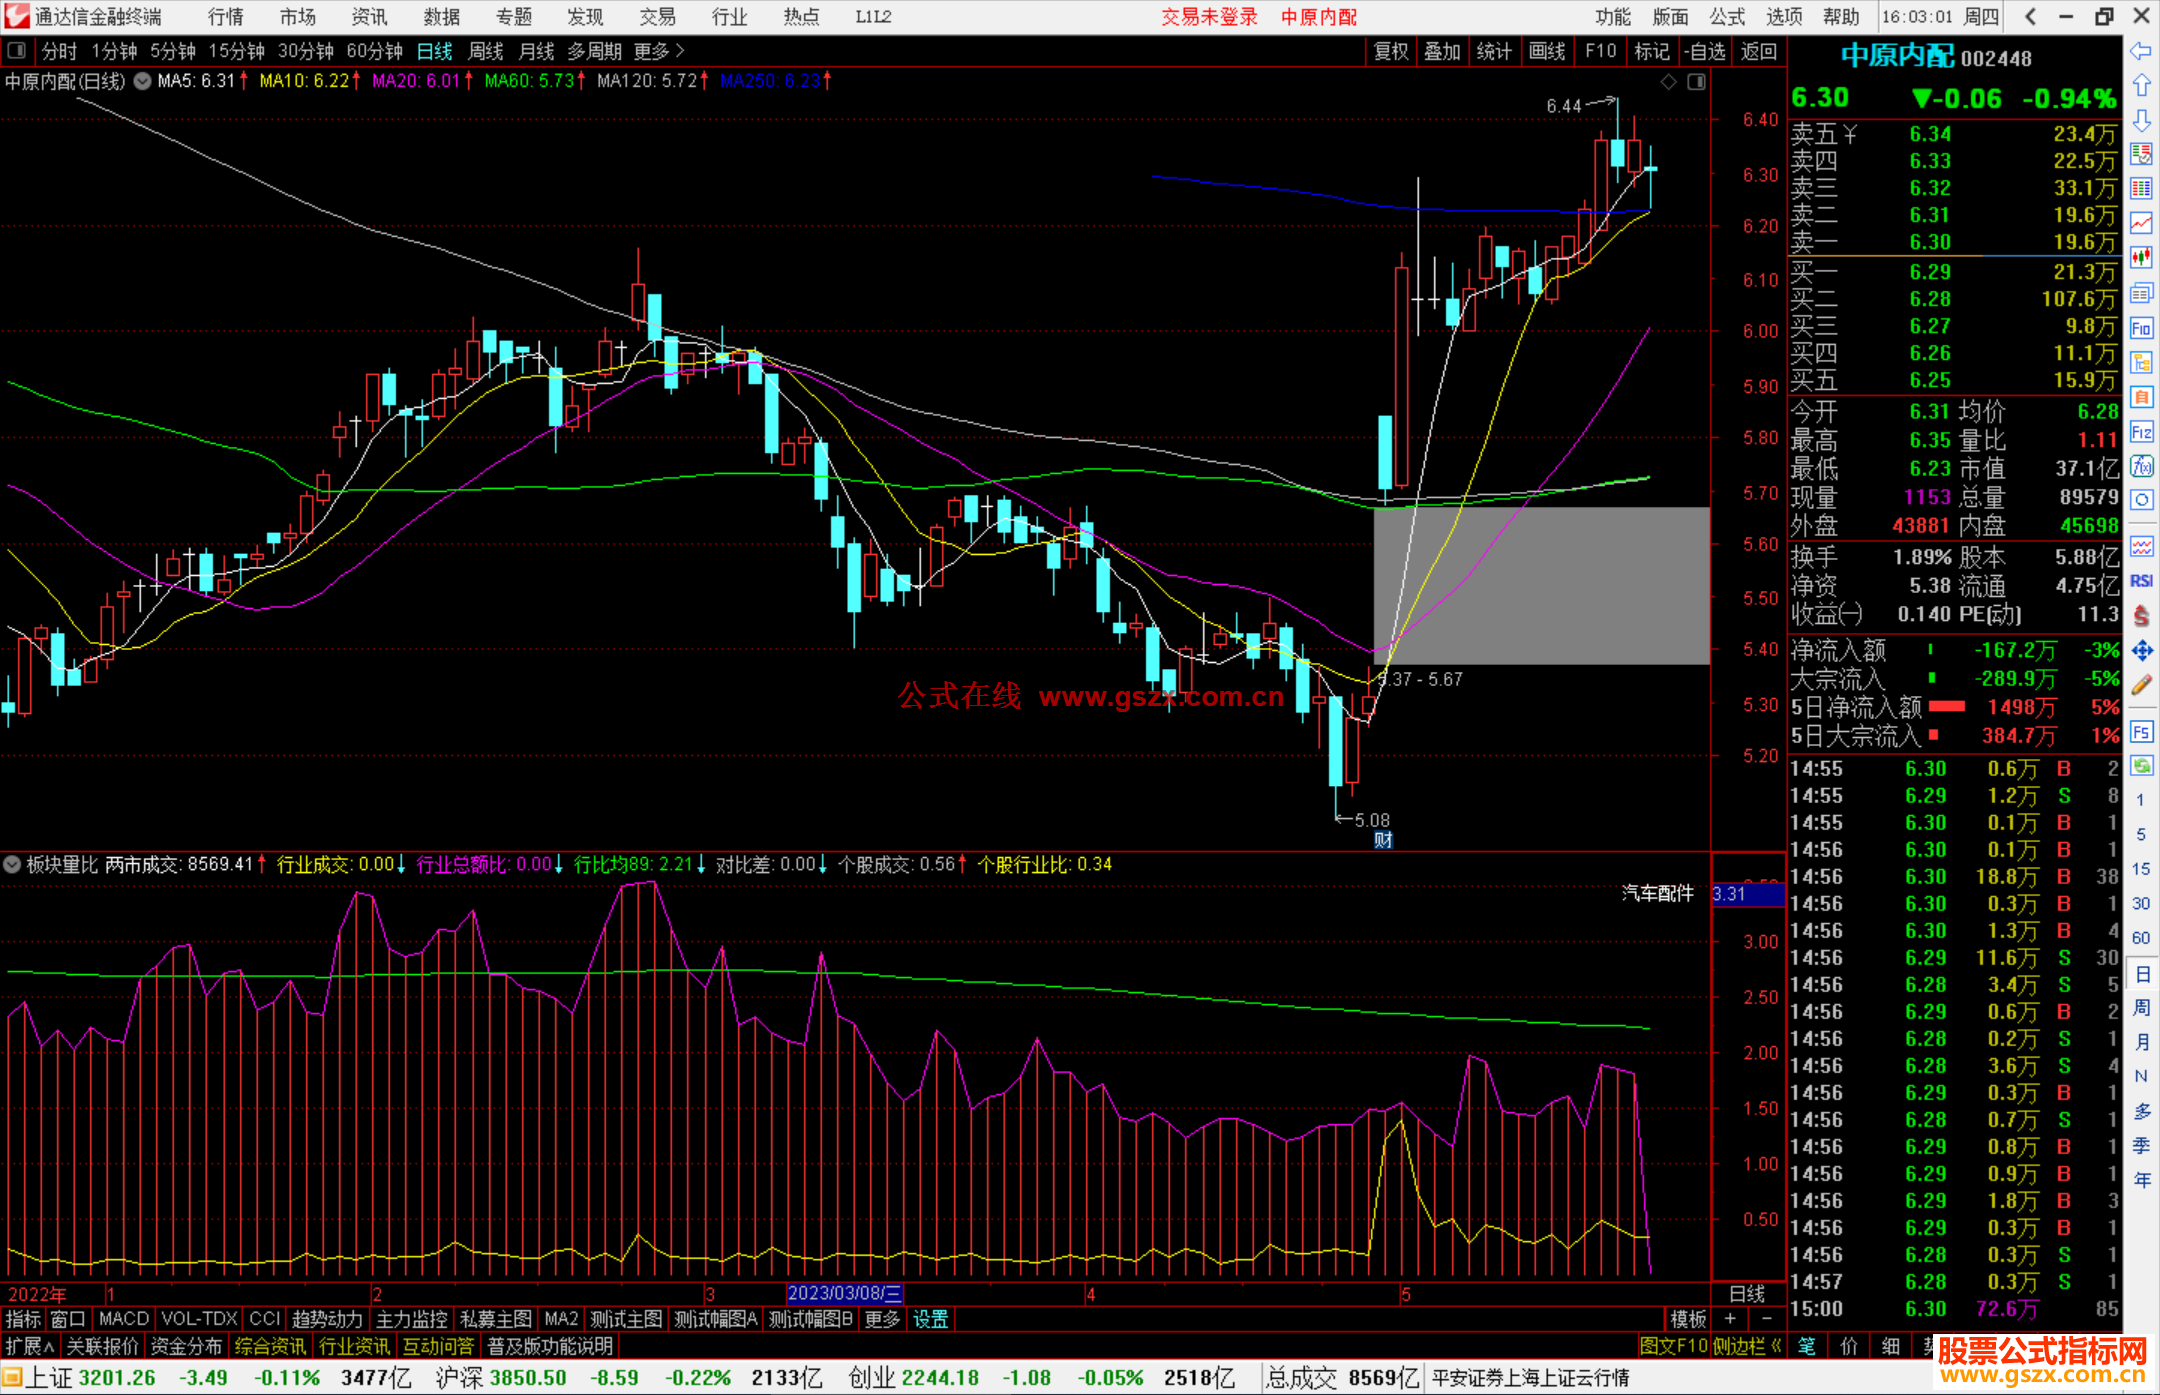Toggle the panel layout icon left of 分时

click(x=17, y=50)
